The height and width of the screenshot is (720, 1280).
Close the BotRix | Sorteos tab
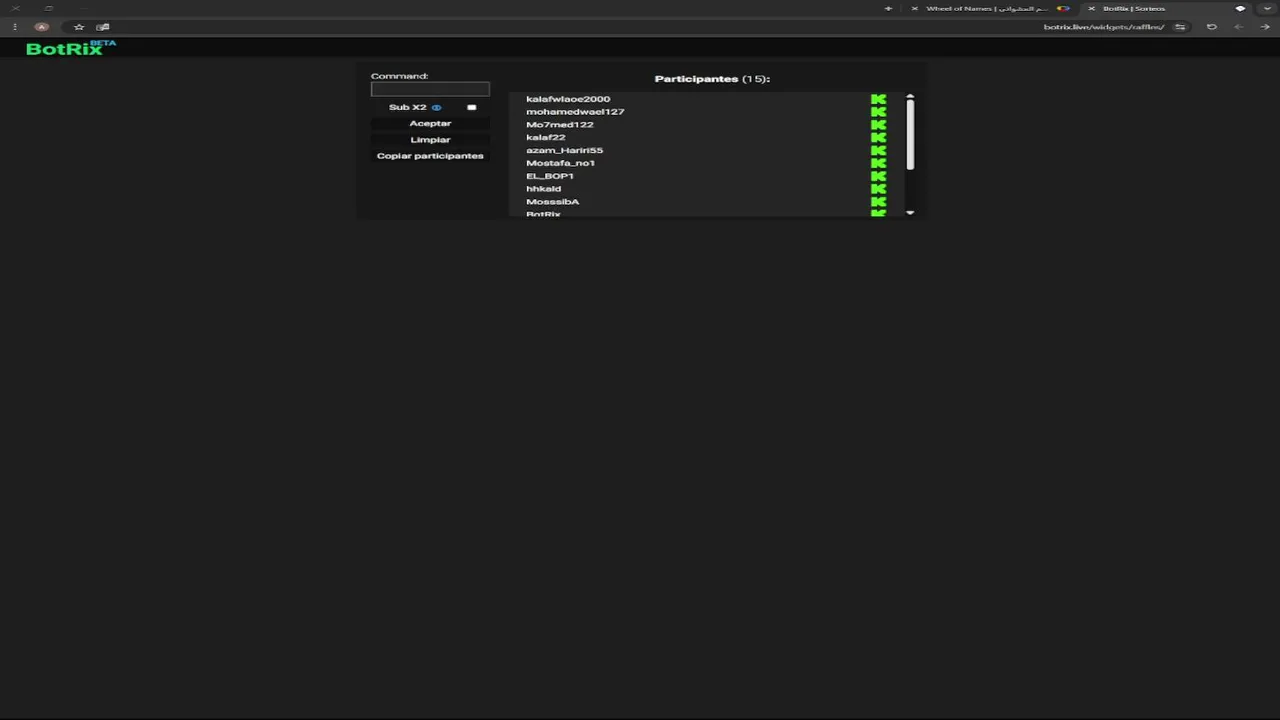(x=1091, y=8)
